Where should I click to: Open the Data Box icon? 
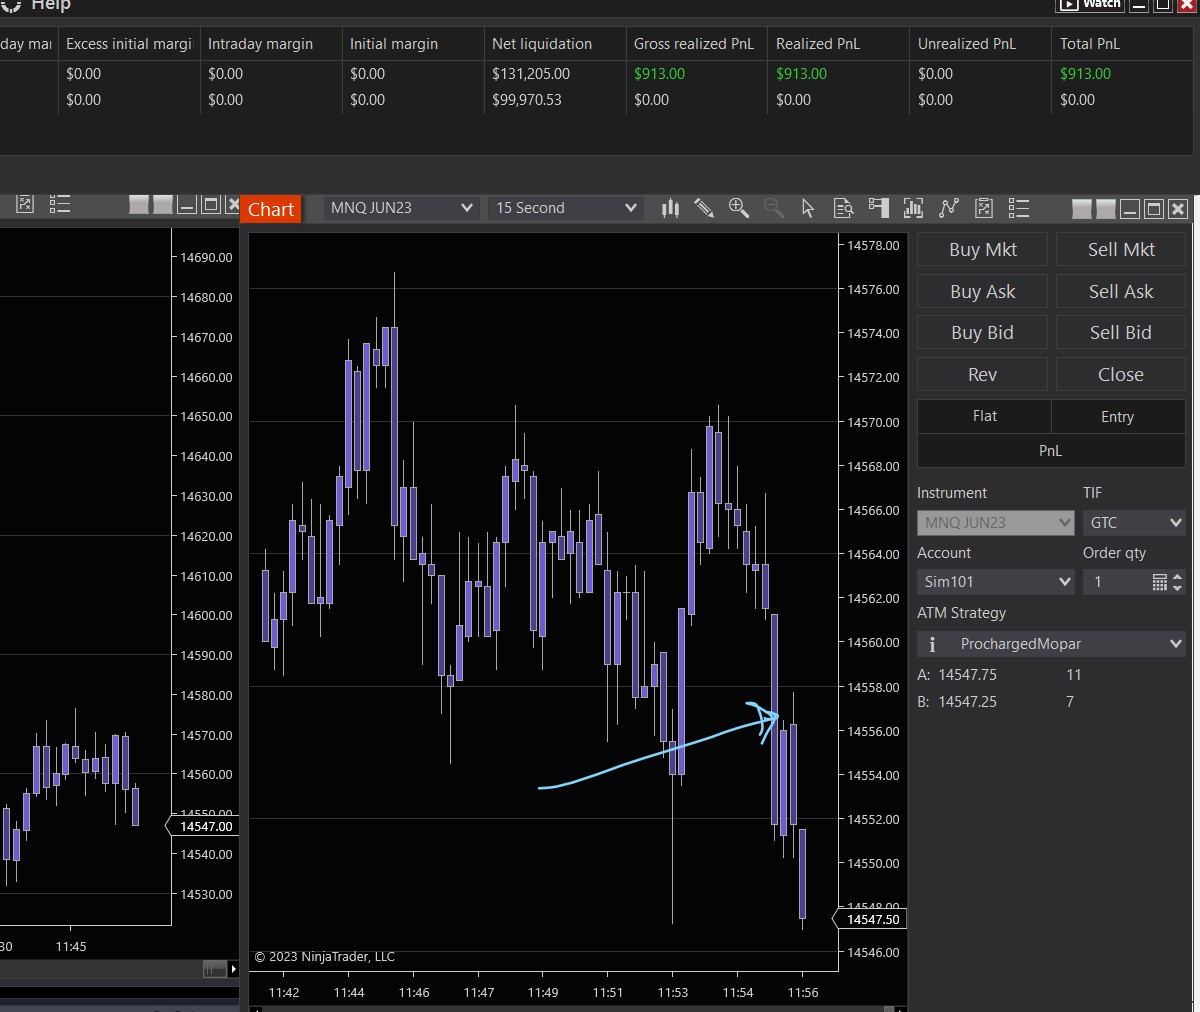tap(843, 208)
